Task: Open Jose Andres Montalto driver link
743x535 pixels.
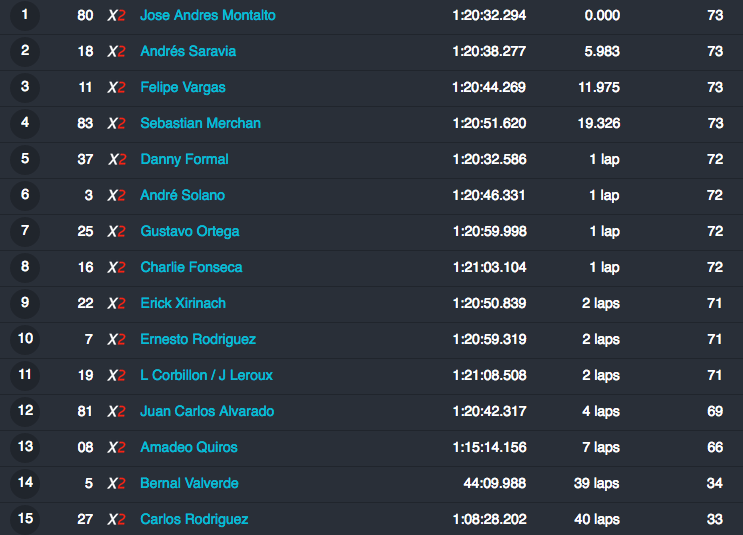Action: pos(208,15)
